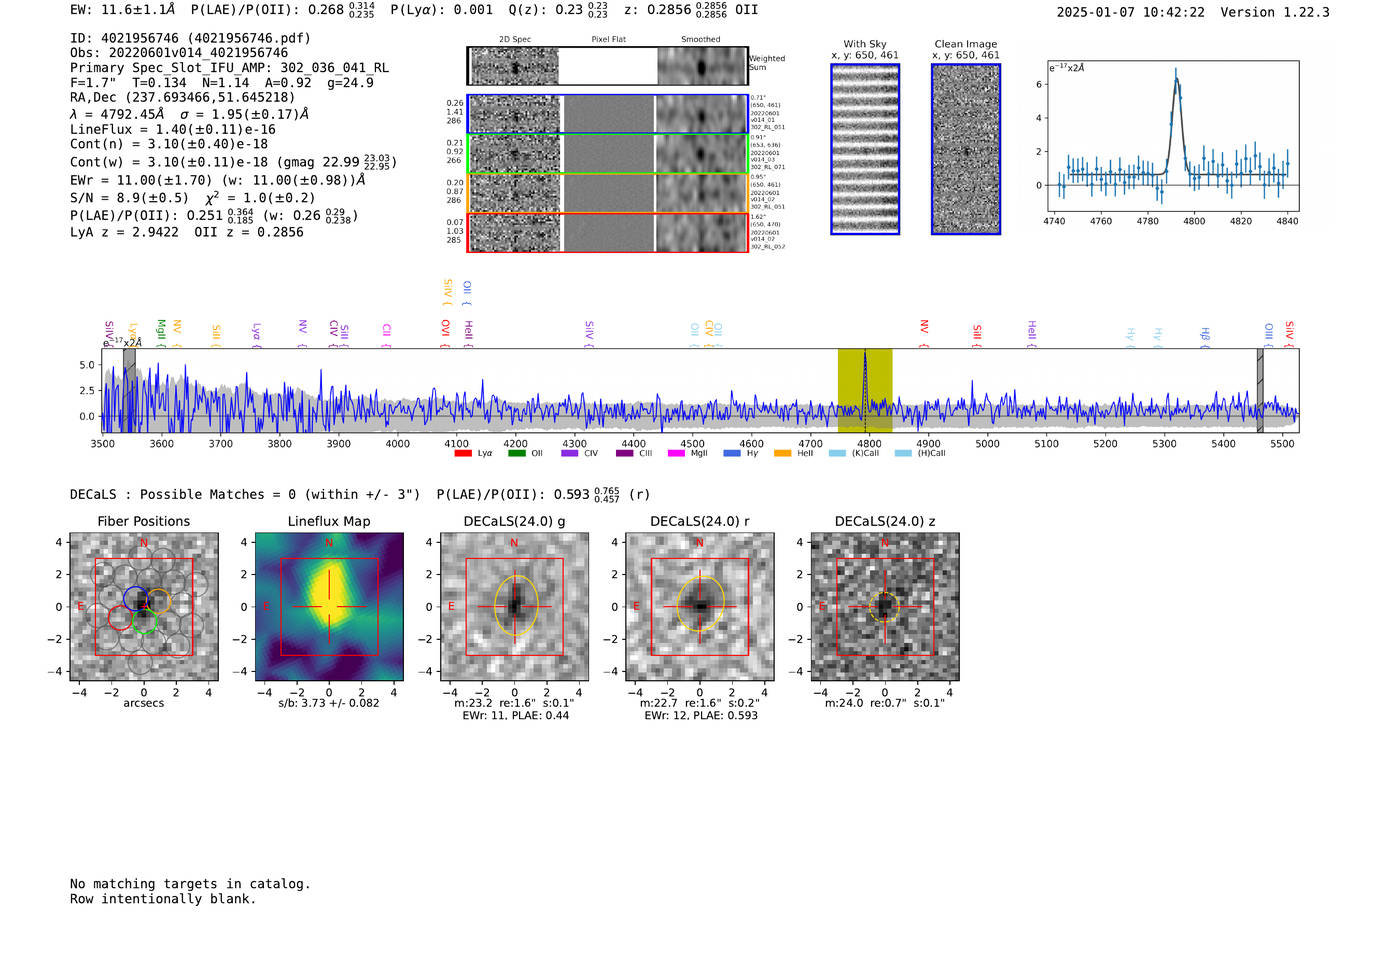1400x953 pixels.
Task: Click the Primary Spec_Slot_IFU_AMP value line
Action: click(230, 68)
